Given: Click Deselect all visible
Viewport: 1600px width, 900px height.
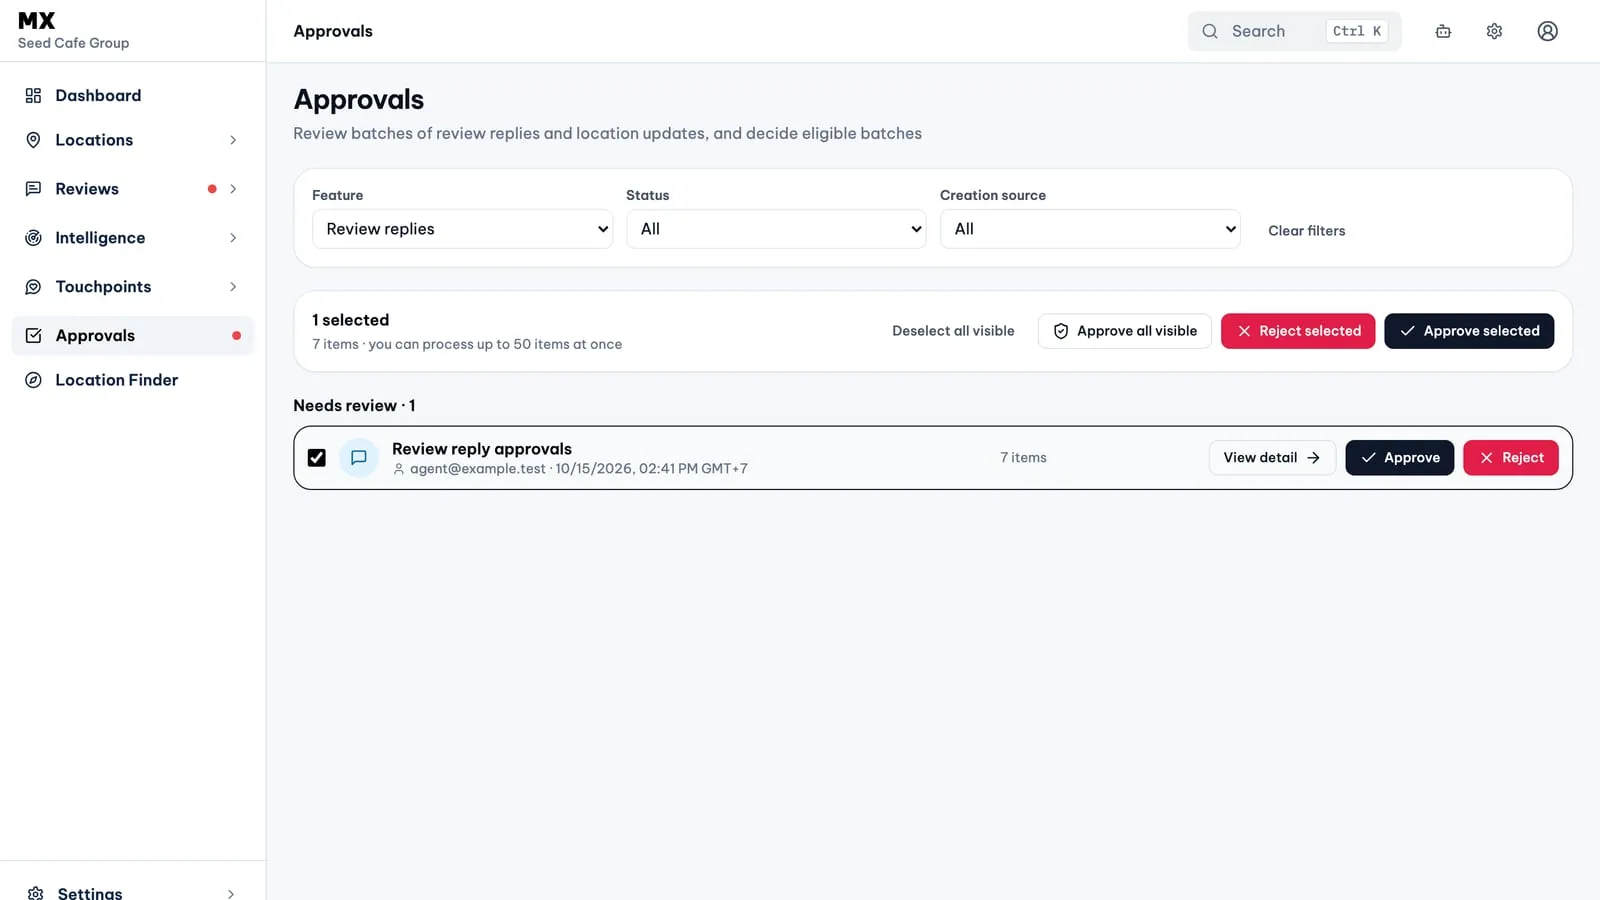Looking at the screenshot, I should [x=953, y=331].
